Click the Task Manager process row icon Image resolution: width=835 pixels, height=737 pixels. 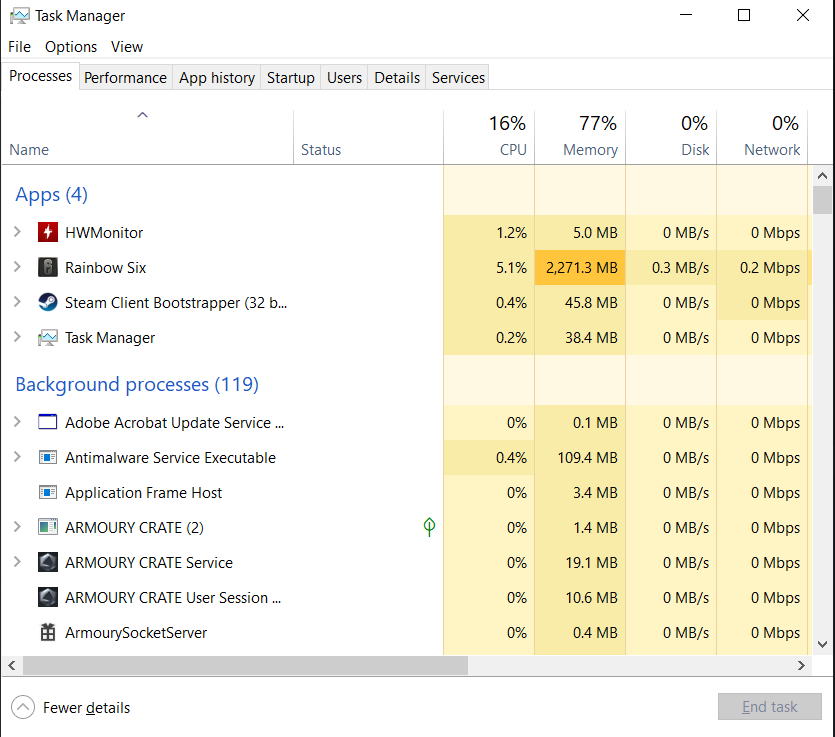coord(48,338)
